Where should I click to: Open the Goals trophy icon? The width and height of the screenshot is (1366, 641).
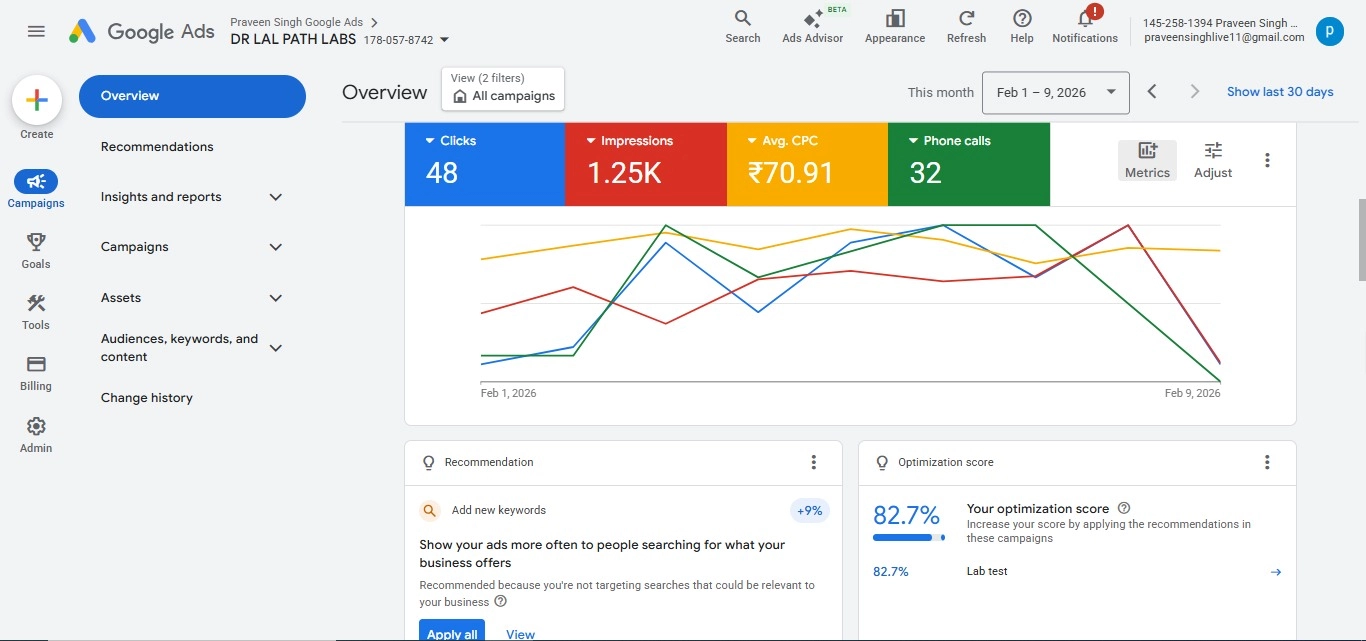click(36, 242)
